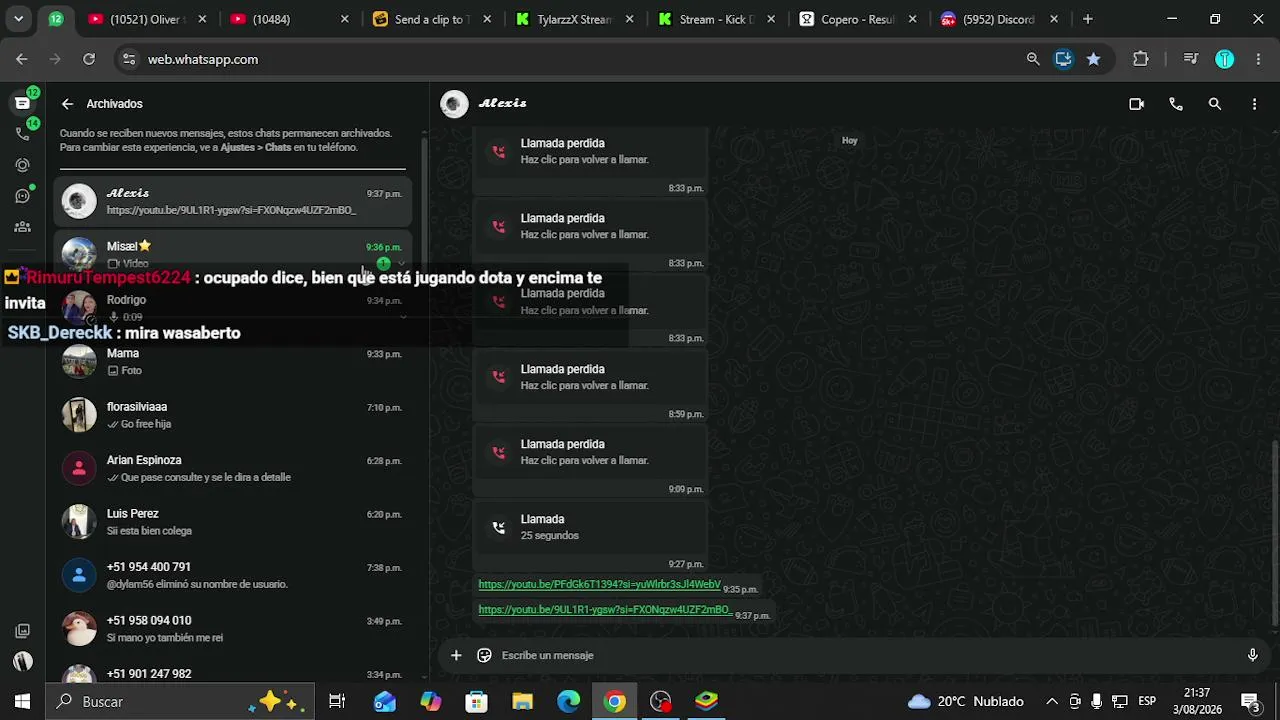1280x720 pixels.
Task: Open the Channels icon in WhatsApp sidebar
Action: point(22,196)
